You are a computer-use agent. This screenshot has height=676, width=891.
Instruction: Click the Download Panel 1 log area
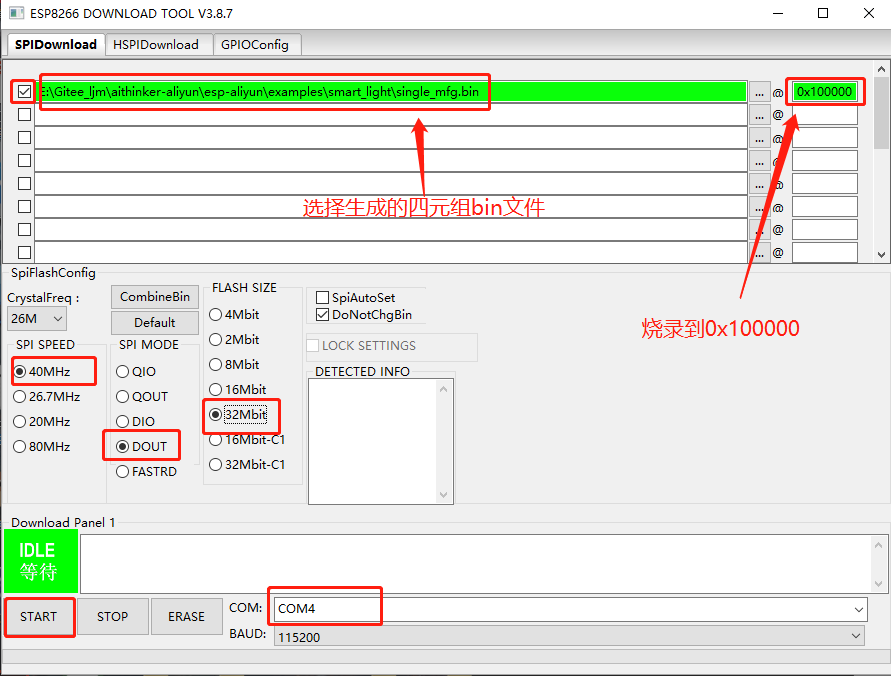pos(484,564)
